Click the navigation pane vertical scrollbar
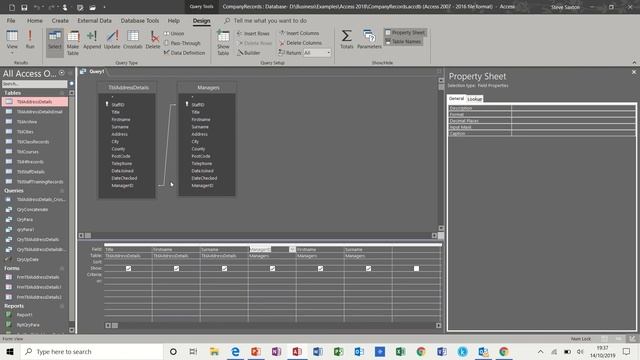640x360 pixels. tap(71, 211)
